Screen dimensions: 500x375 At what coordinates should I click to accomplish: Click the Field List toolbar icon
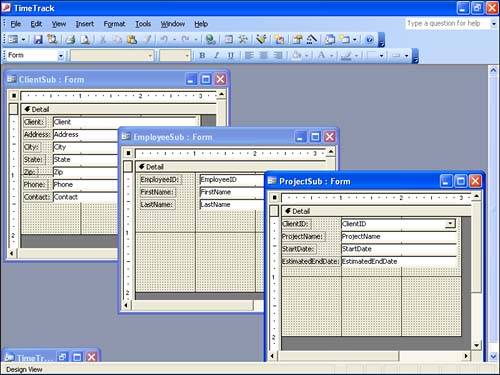pos(228,39)
